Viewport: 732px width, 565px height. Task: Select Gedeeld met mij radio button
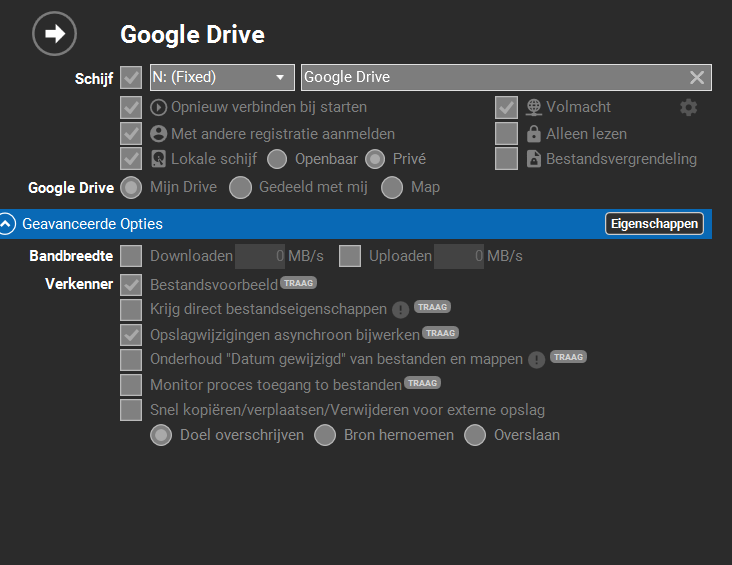(240, 188)
